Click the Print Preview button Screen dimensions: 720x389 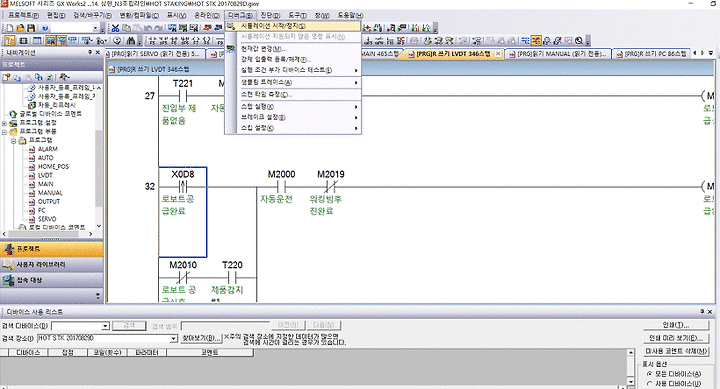[675, 338]
